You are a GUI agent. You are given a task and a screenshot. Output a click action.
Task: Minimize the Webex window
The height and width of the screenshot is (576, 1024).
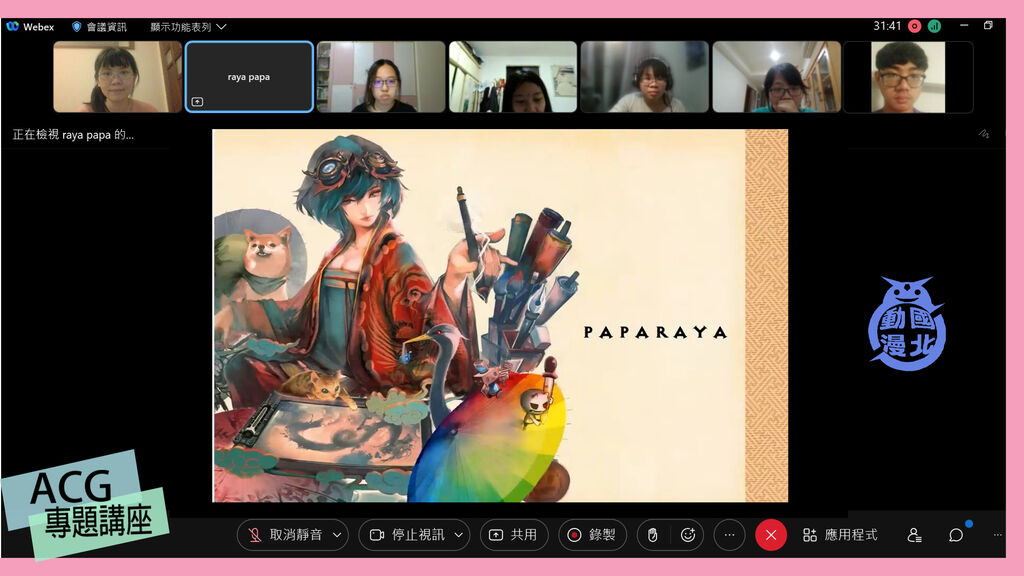(x=964, y=25)
